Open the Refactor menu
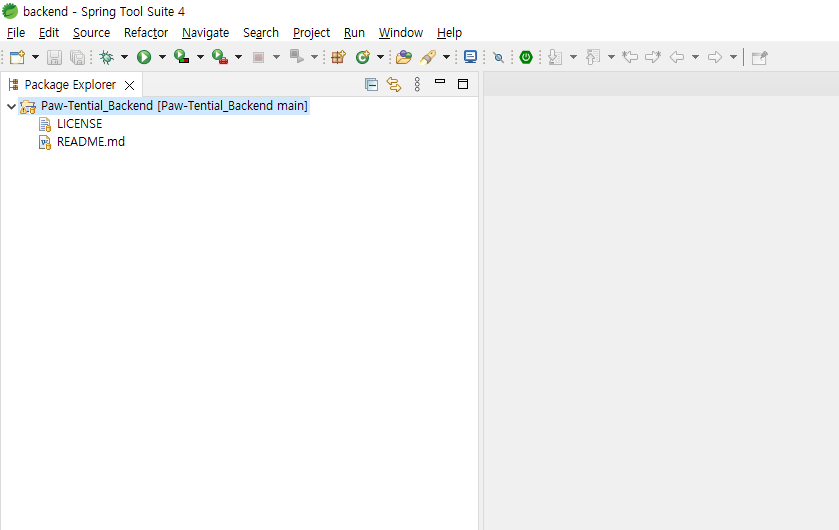Viewport: 839px width, 530px height. [x=146, y=33]
